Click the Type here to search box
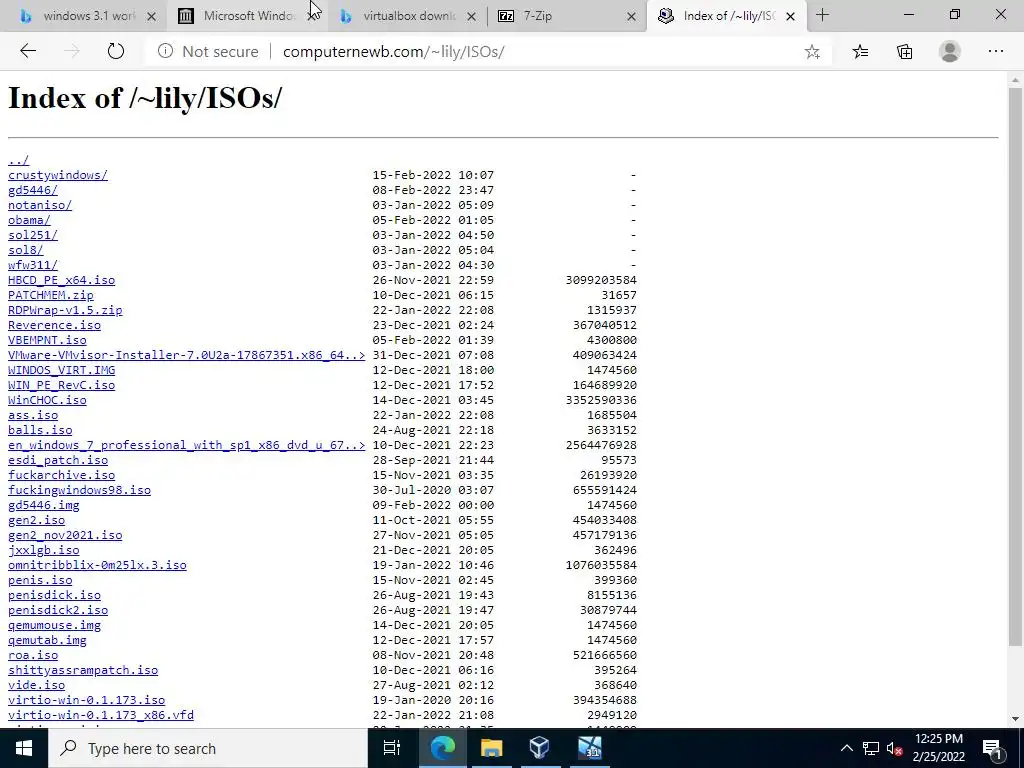The height and width of the screenshot is (768, 1024). 208,748
